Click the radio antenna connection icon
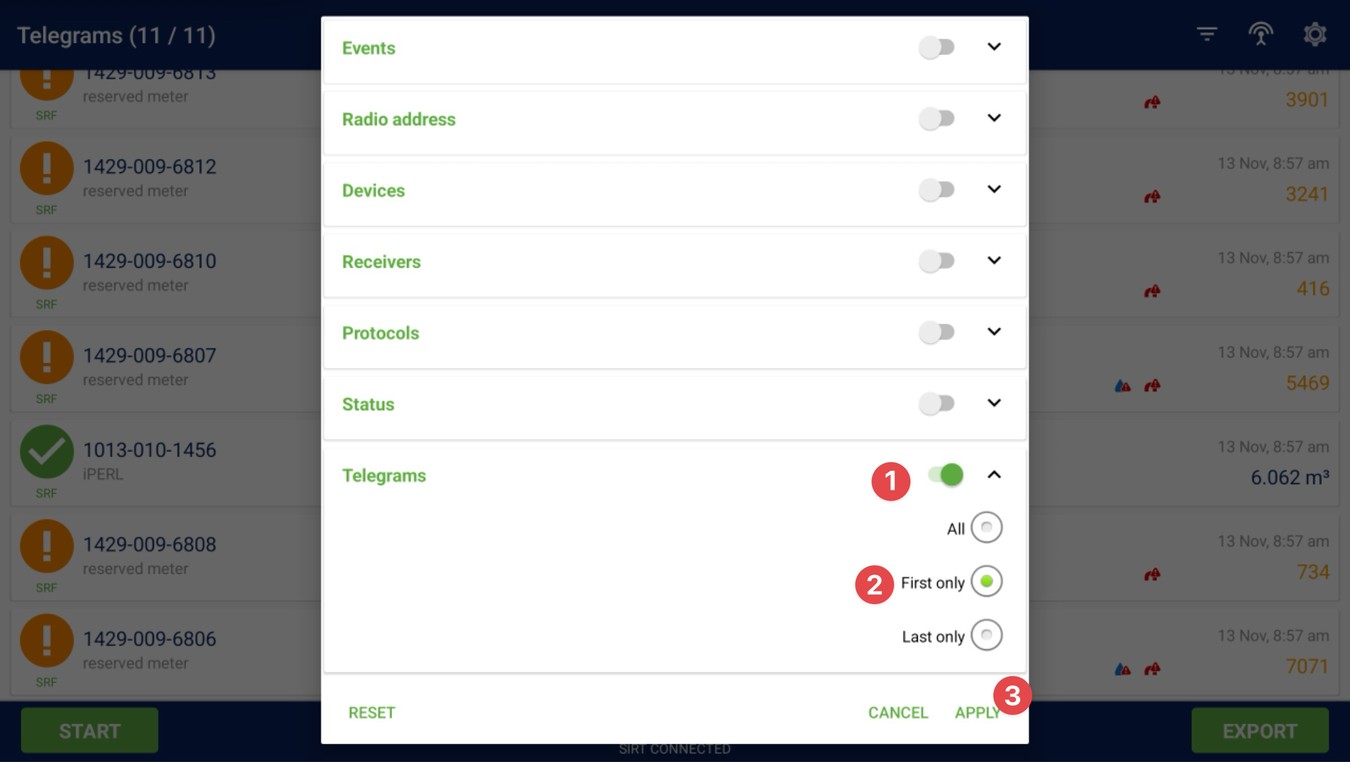This screenshot has height=762, width=1350. pos(1261,35)
